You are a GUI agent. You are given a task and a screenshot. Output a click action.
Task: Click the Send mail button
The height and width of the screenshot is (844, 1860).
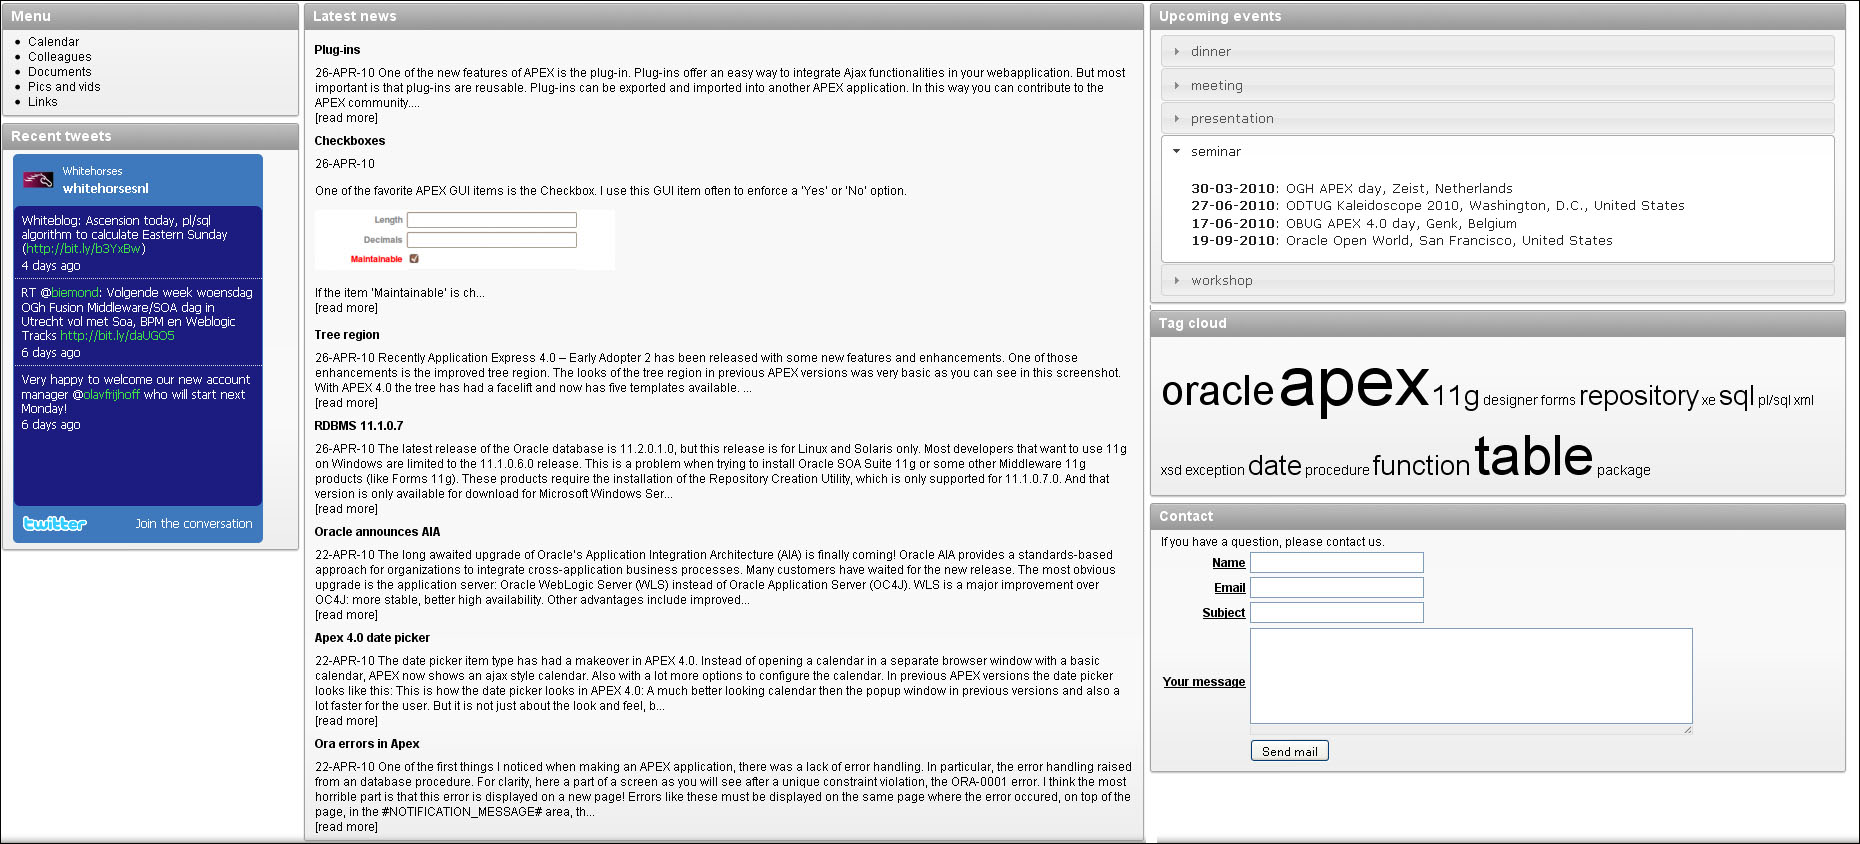pyautogui.click(x=1289, y=751)
